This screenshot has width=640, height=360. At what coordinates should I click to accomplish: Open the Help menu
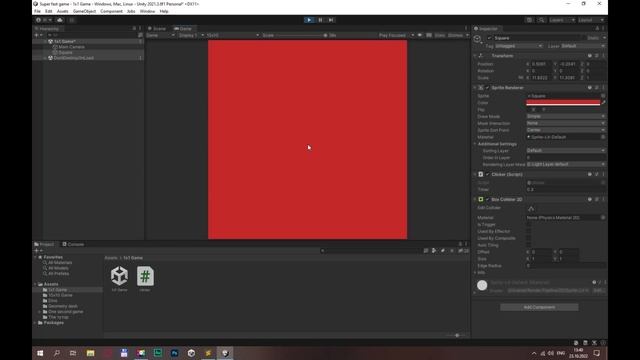click(164, 11)
